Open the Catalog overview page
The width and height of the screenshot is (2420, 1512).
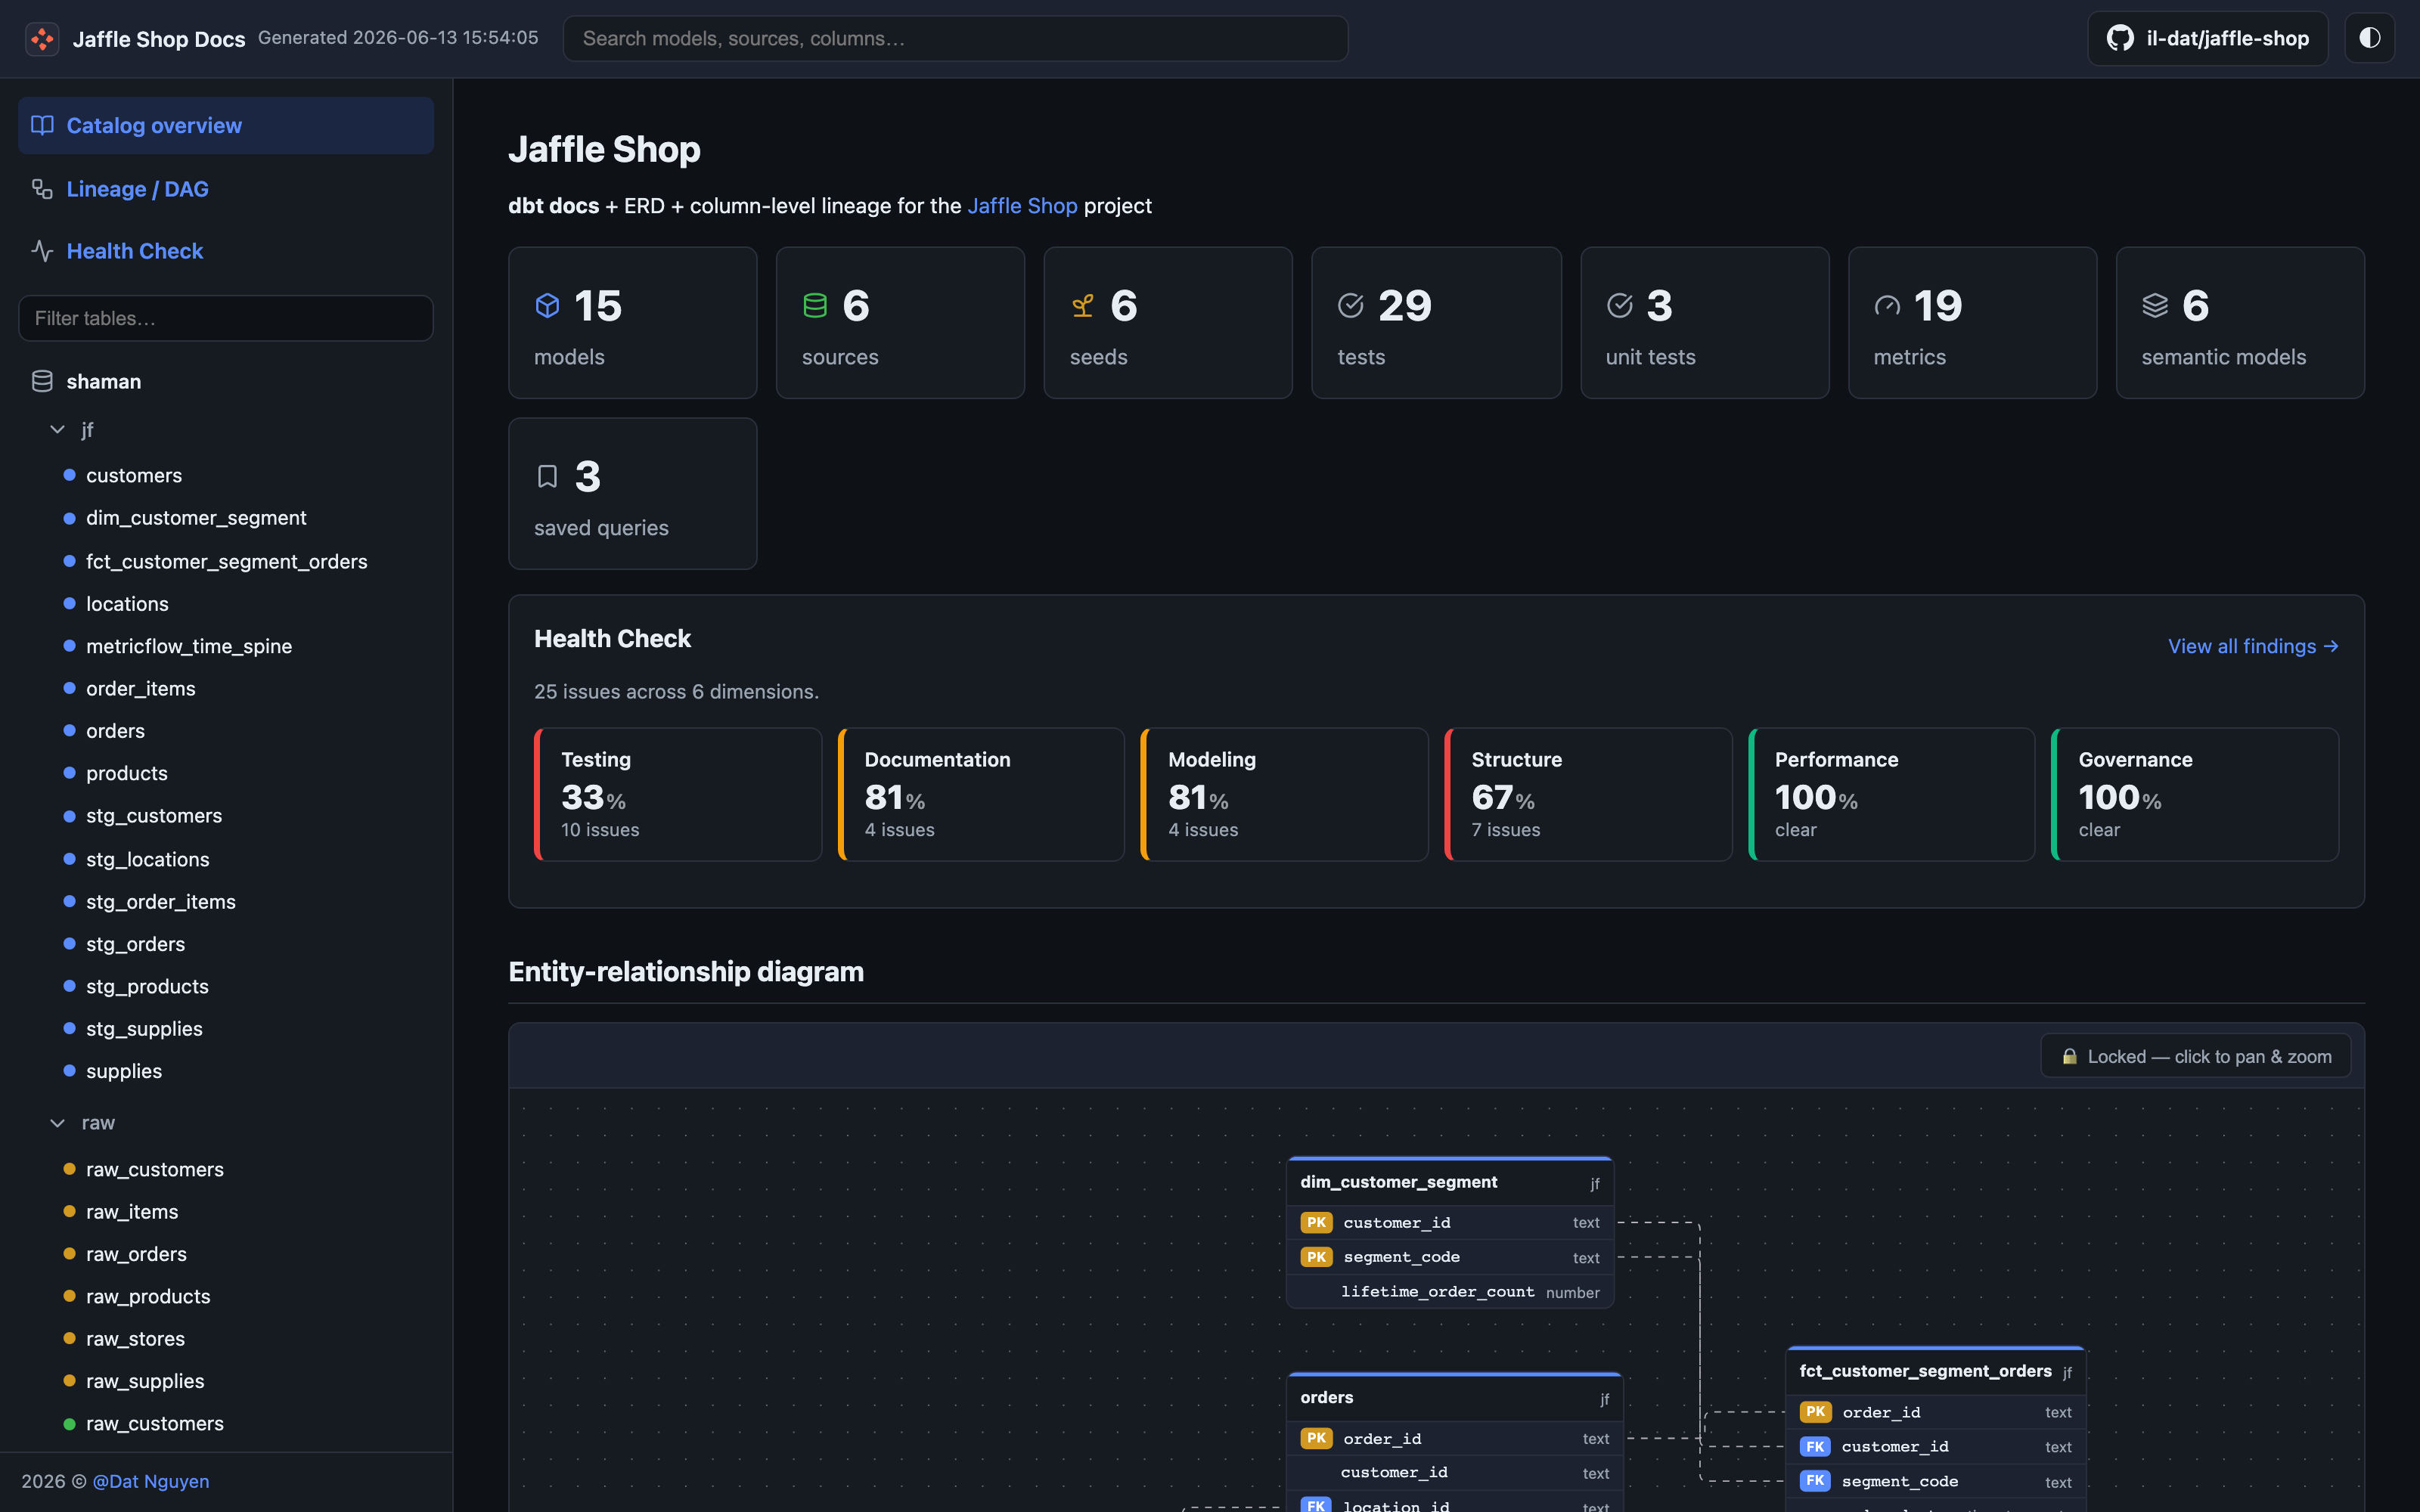coord(226,126)
